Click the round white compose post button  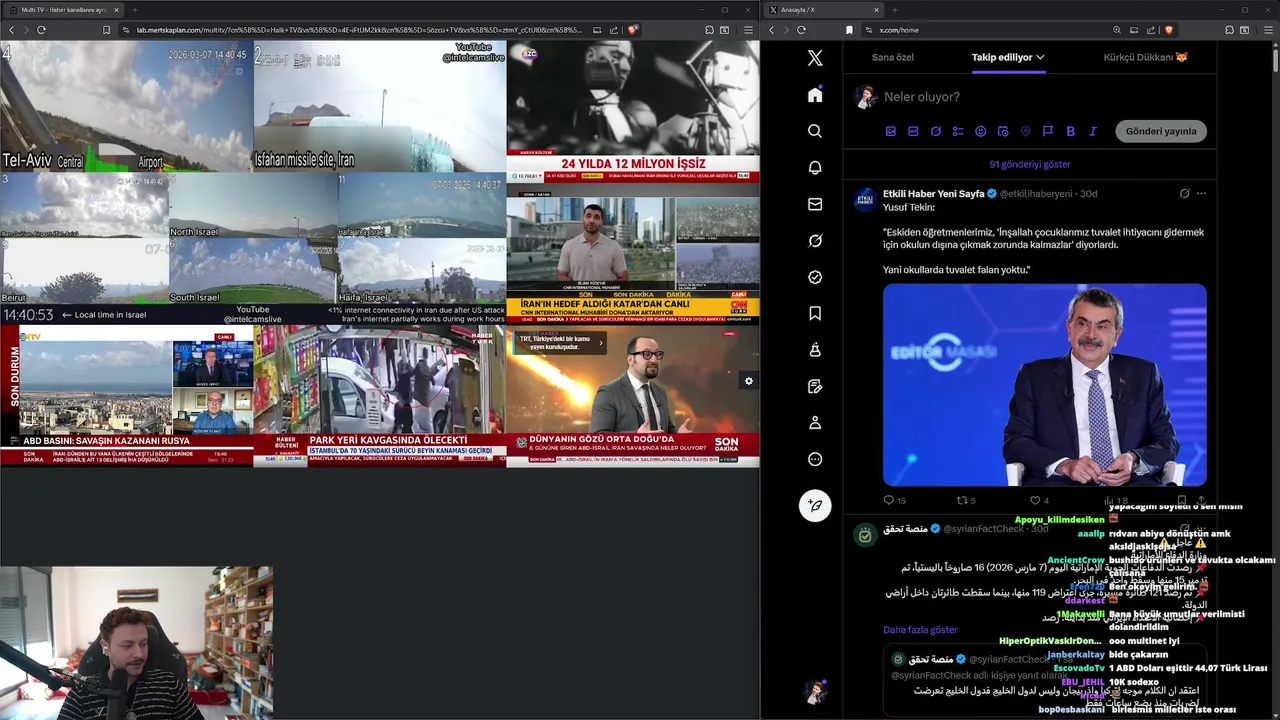click(x=815, y=505)
